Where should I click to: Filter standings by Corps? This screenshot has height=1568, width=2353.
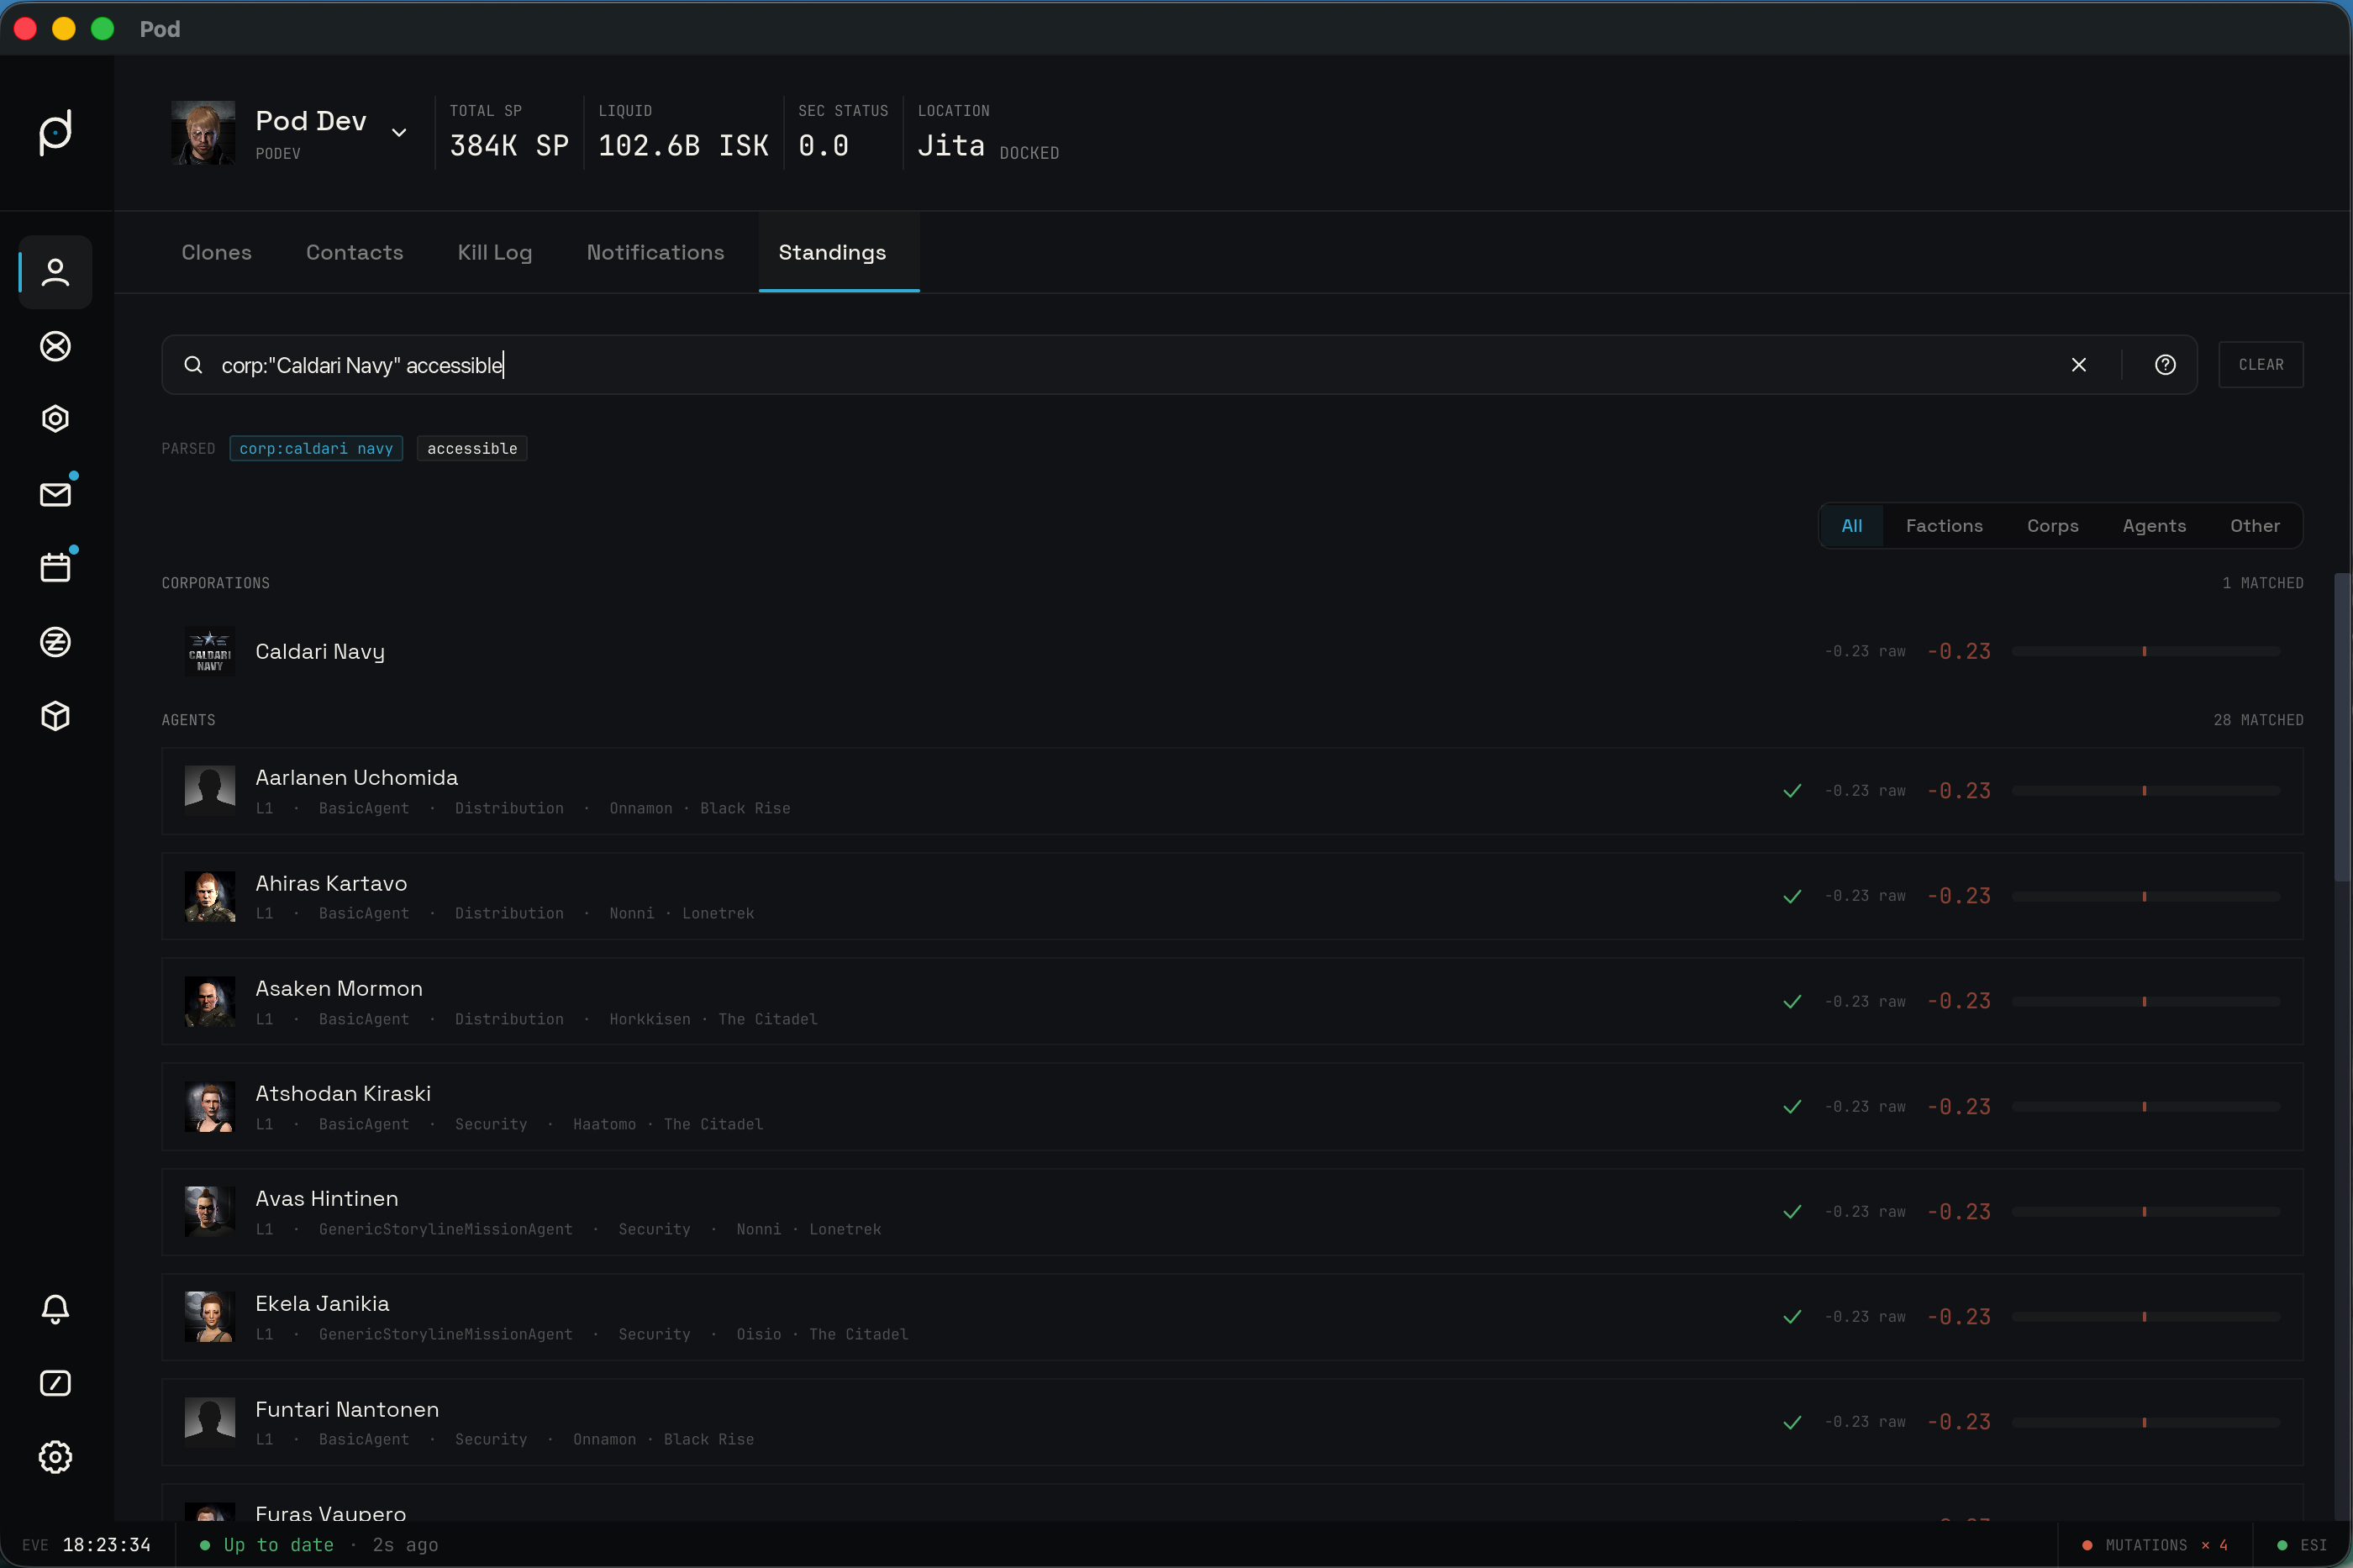click(2053, 526)
